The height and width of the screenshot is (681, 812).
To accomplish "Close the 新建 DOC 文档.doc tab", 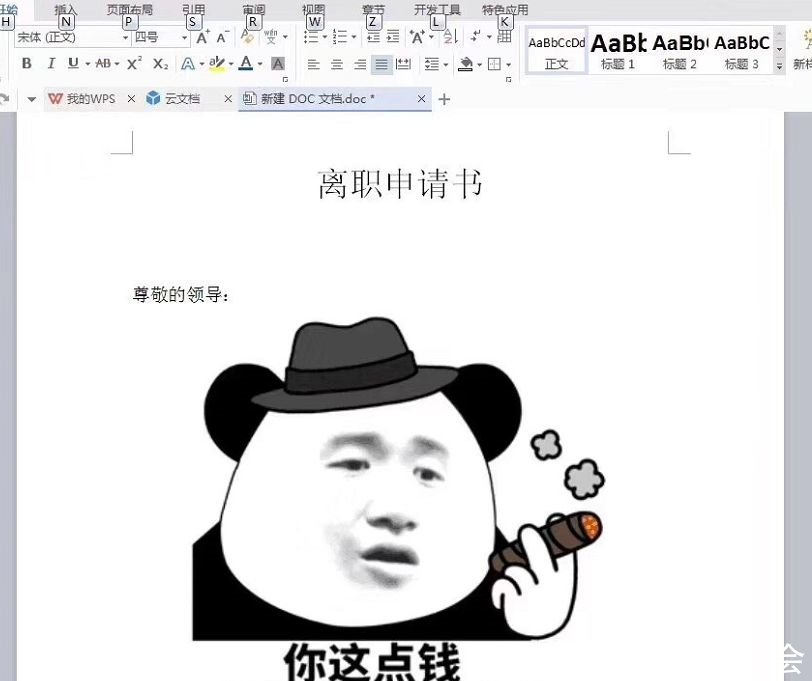I will coord(422,98).
